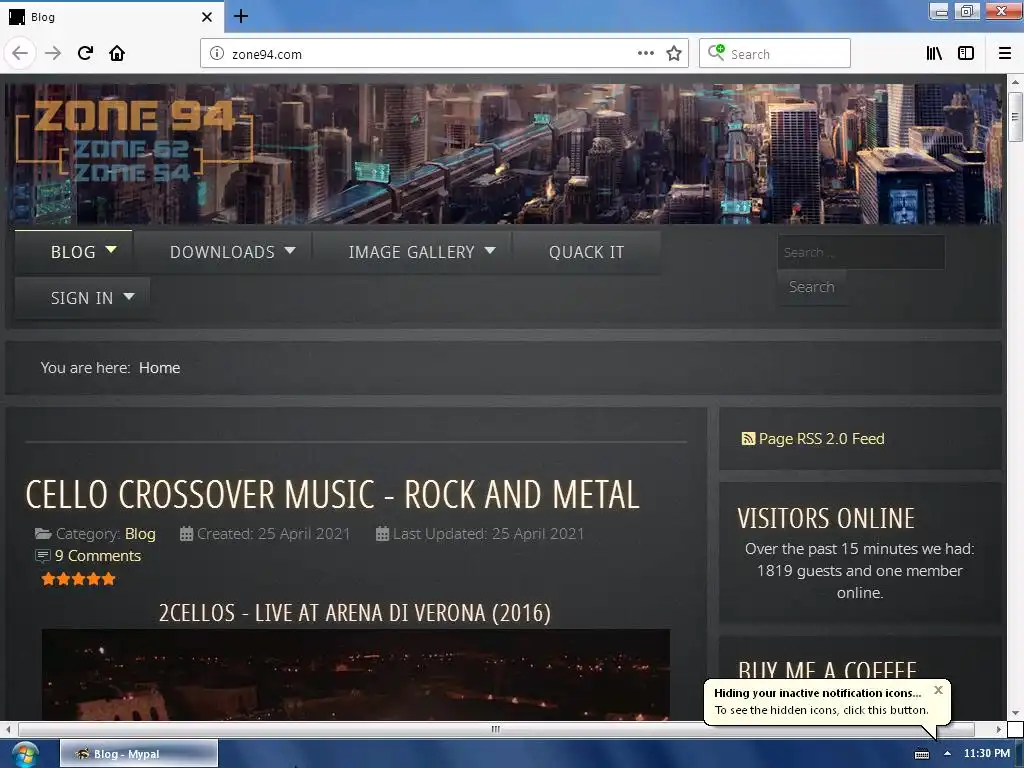Click the scroll left arrow
1024x768 pixels.
(8, 729)
